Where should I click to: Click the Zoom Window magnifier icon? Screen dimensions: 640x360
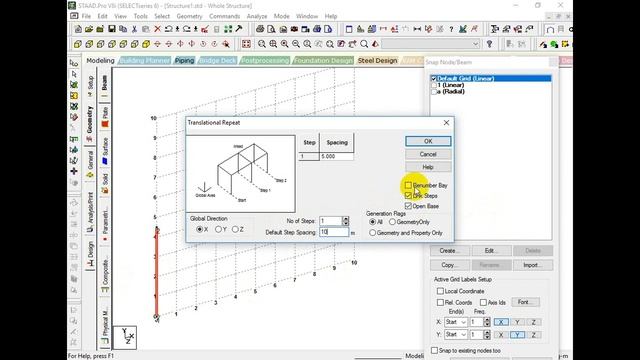point(262,44)
